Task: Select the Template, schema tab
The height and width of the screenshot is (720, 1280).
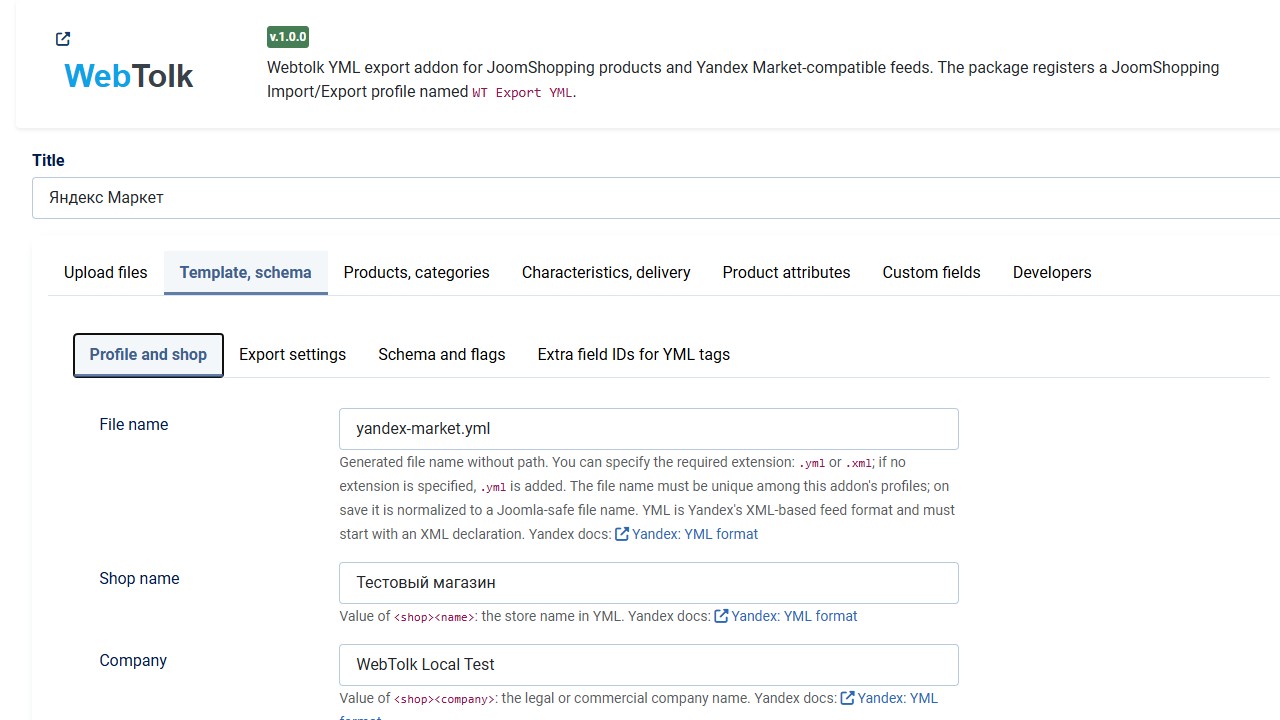Action: tap(246, 272)
